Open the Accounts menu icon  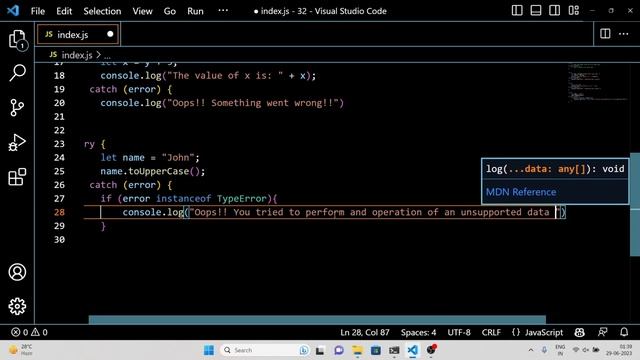[17, 272]
